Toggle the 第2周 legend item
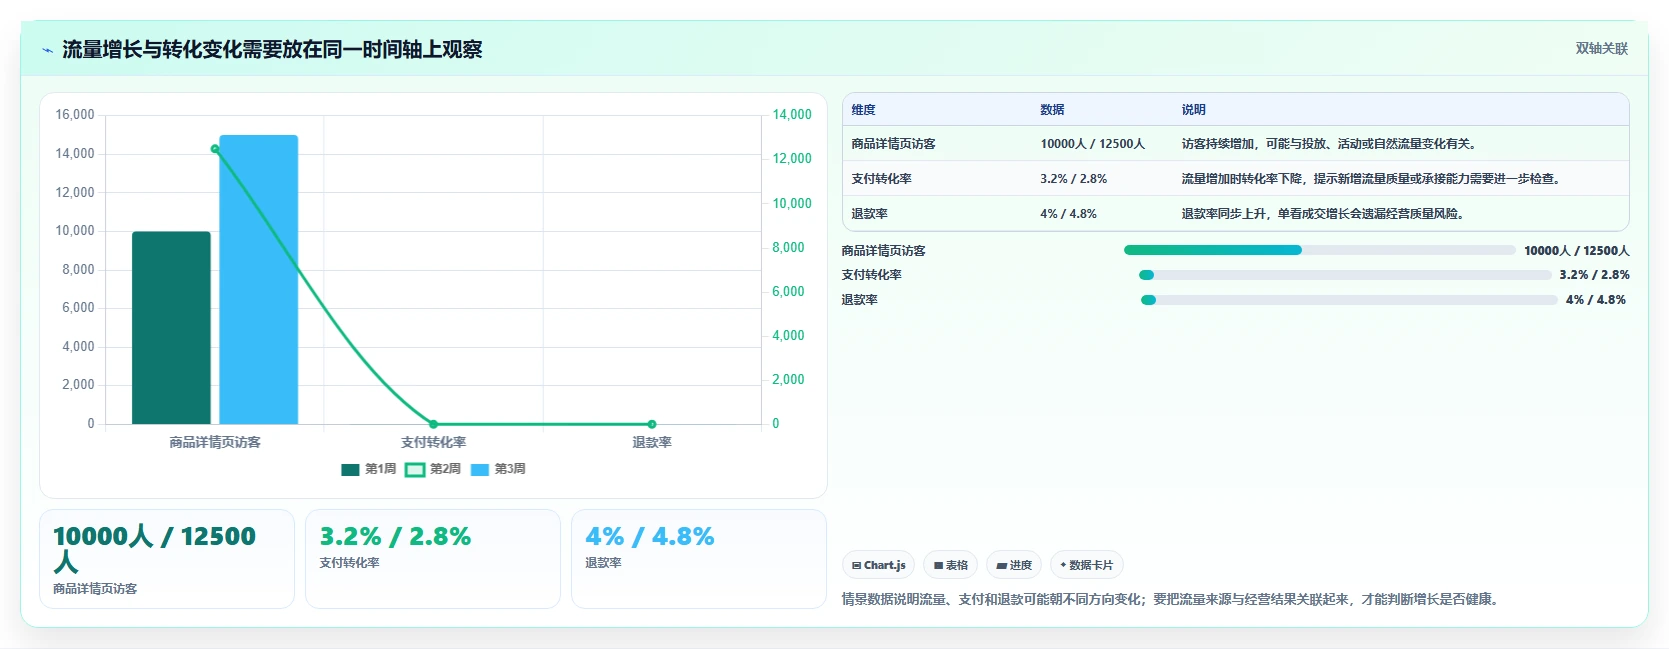The height and width of the screenshot is (649, 1669). click(433, 469)
